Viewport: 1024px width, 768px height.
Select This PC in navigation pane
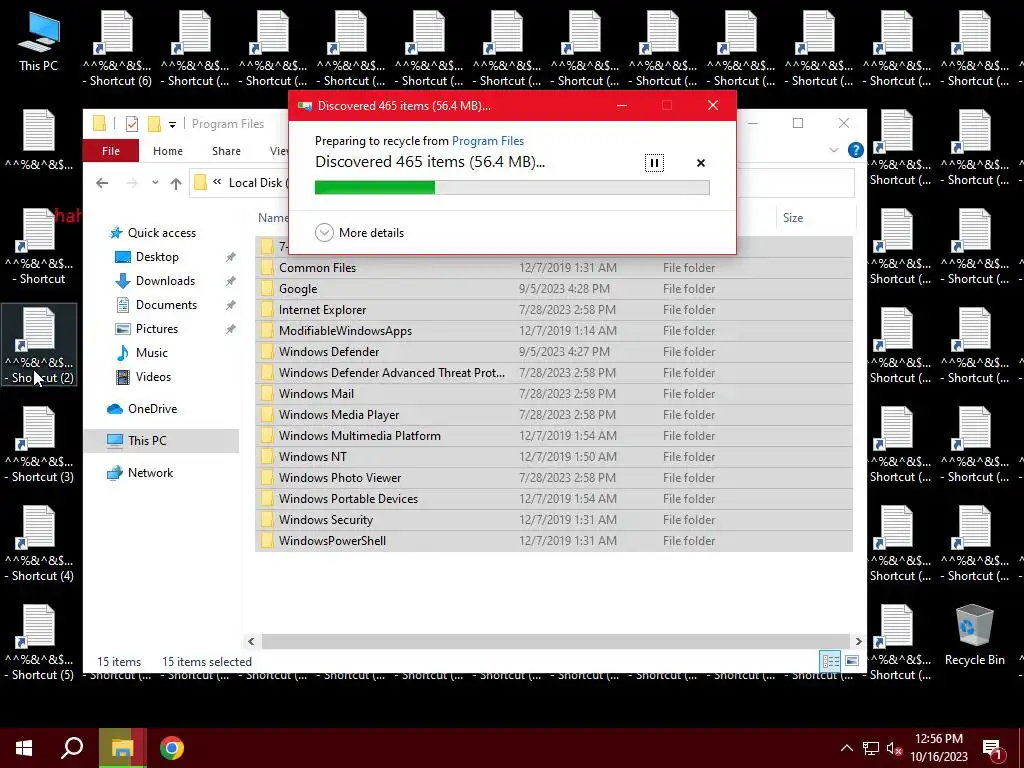161,441
